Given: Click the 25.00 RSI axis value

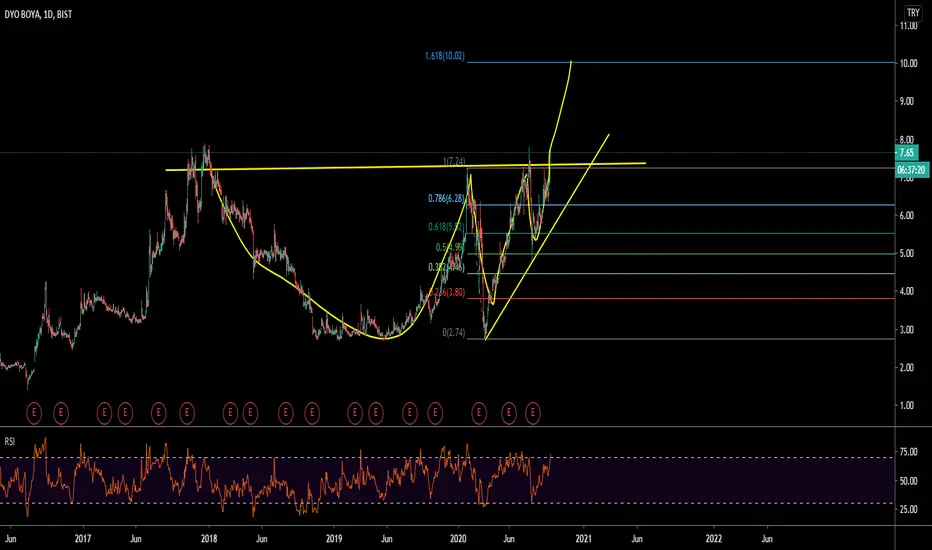Looking at the screenshot, I should 908,510.
